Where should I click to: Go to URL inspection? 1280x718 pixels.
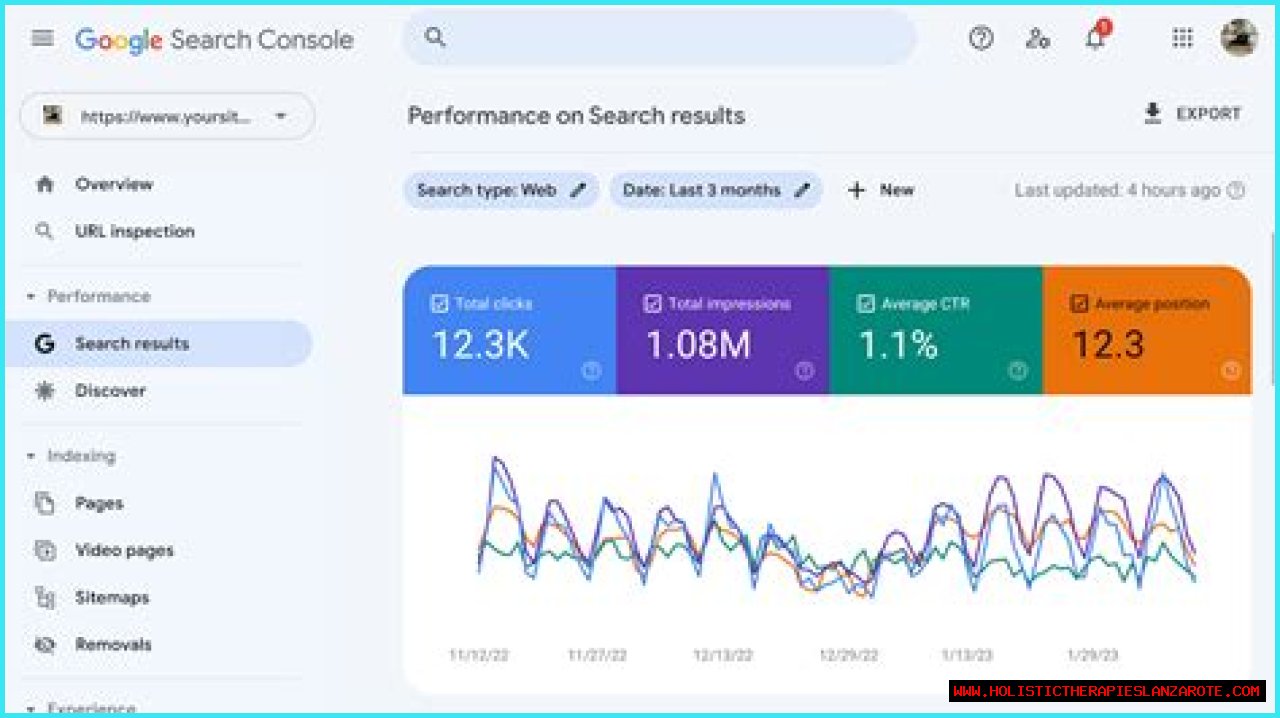click(x=134, y=231)
